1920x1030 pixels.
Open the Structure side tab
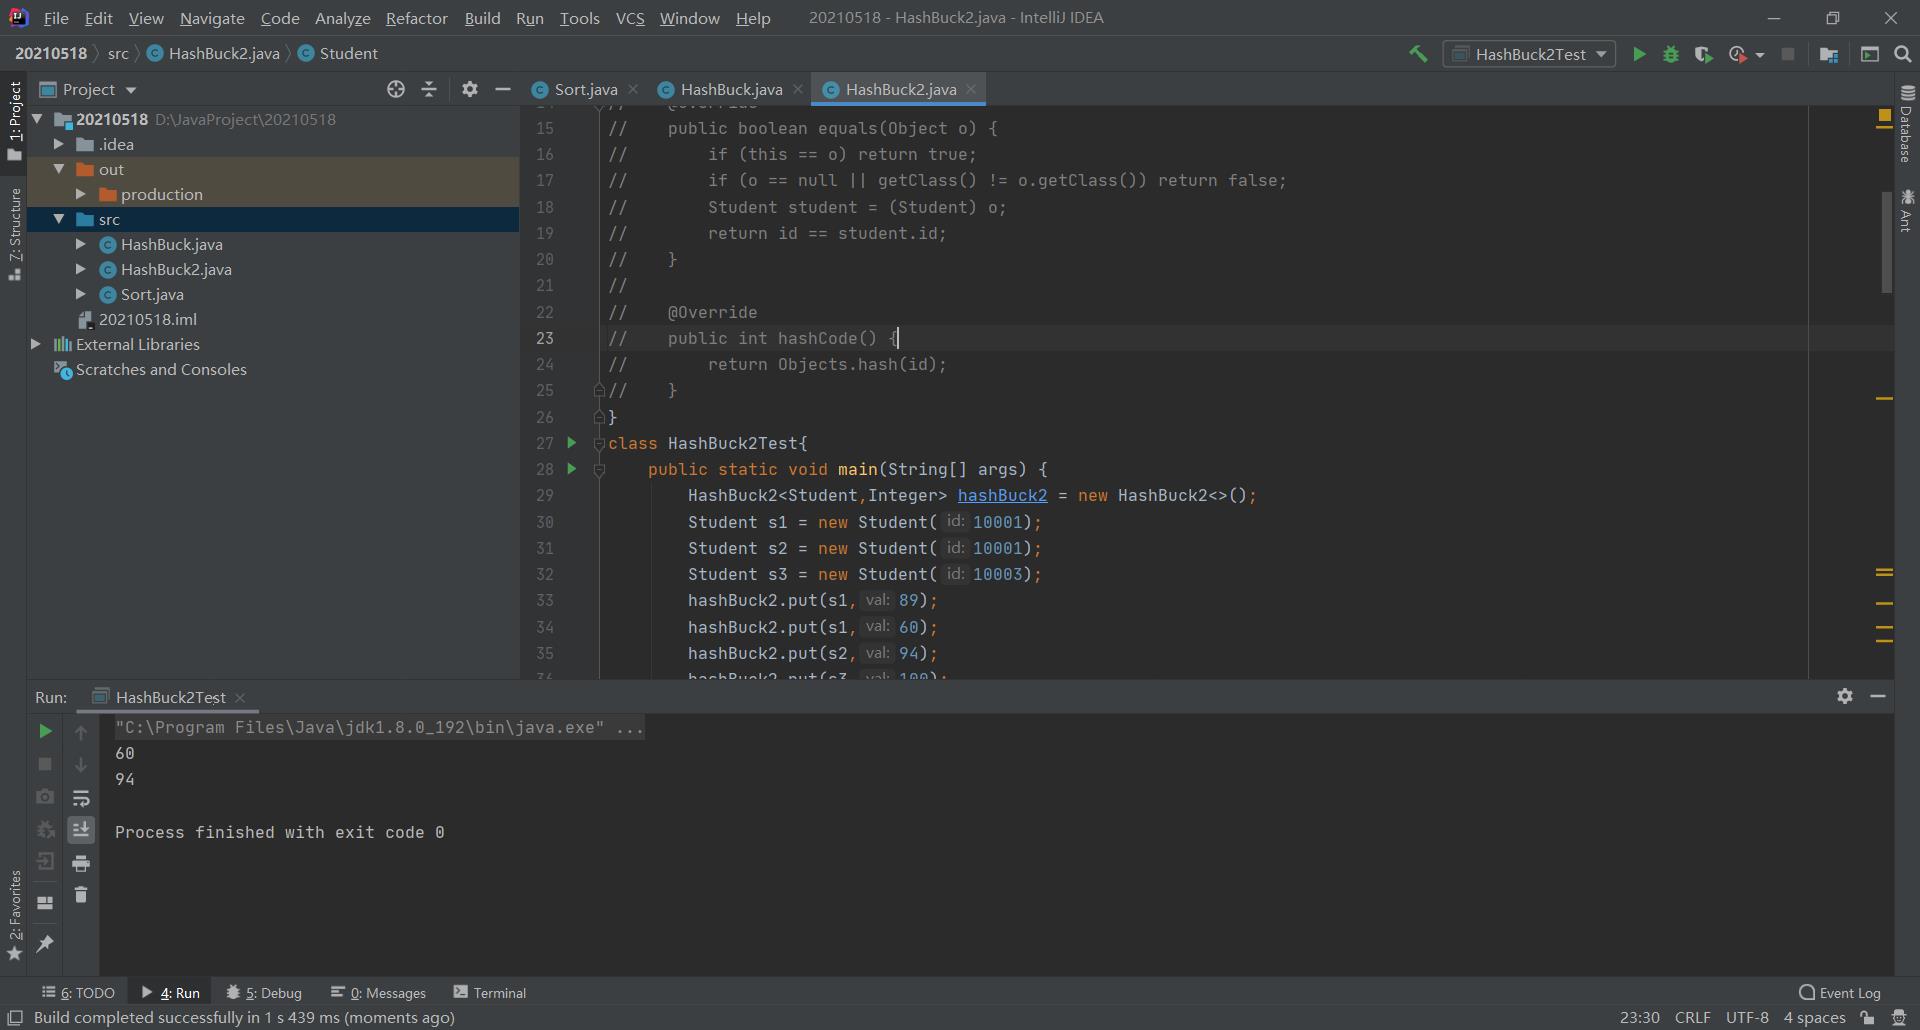click(14, 234)
